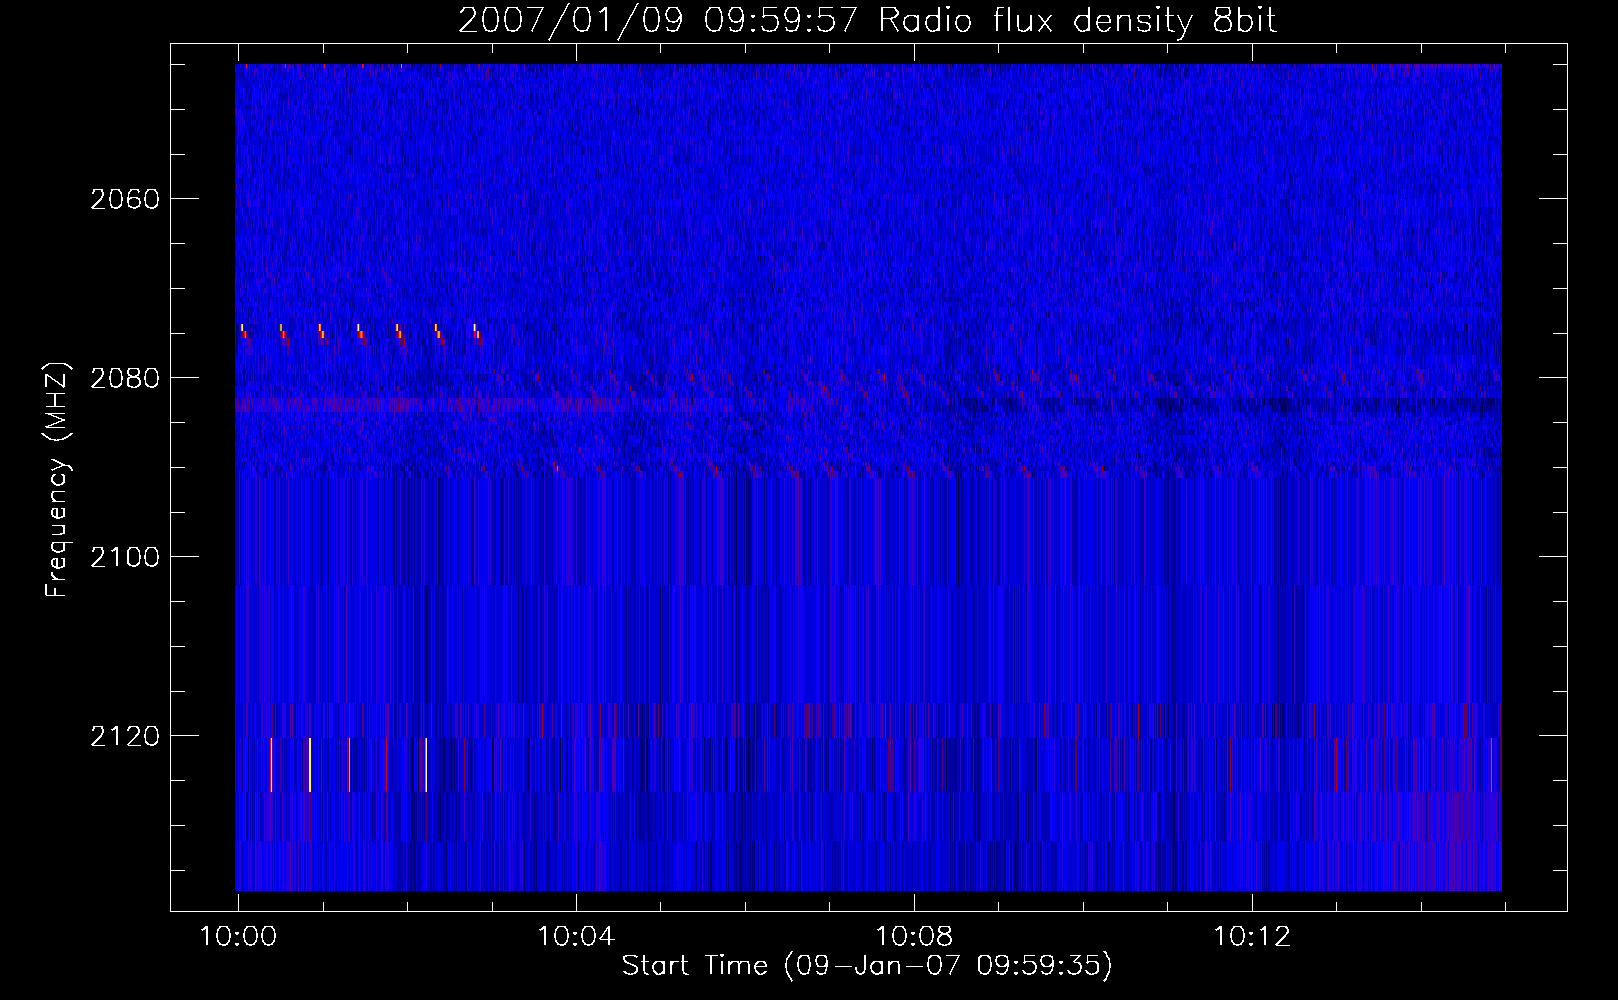The image size is (1618, 1000).
Task: Click the 10:00 time tick label
Action: click(238, 937)
